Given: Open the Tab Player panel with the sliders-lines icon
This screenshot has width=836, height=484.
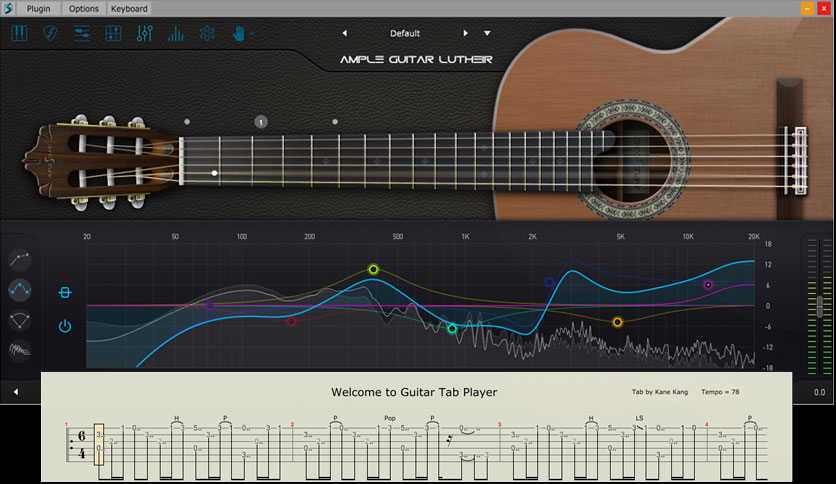Looking at the screenshot, I should click(x=82, y=34).
